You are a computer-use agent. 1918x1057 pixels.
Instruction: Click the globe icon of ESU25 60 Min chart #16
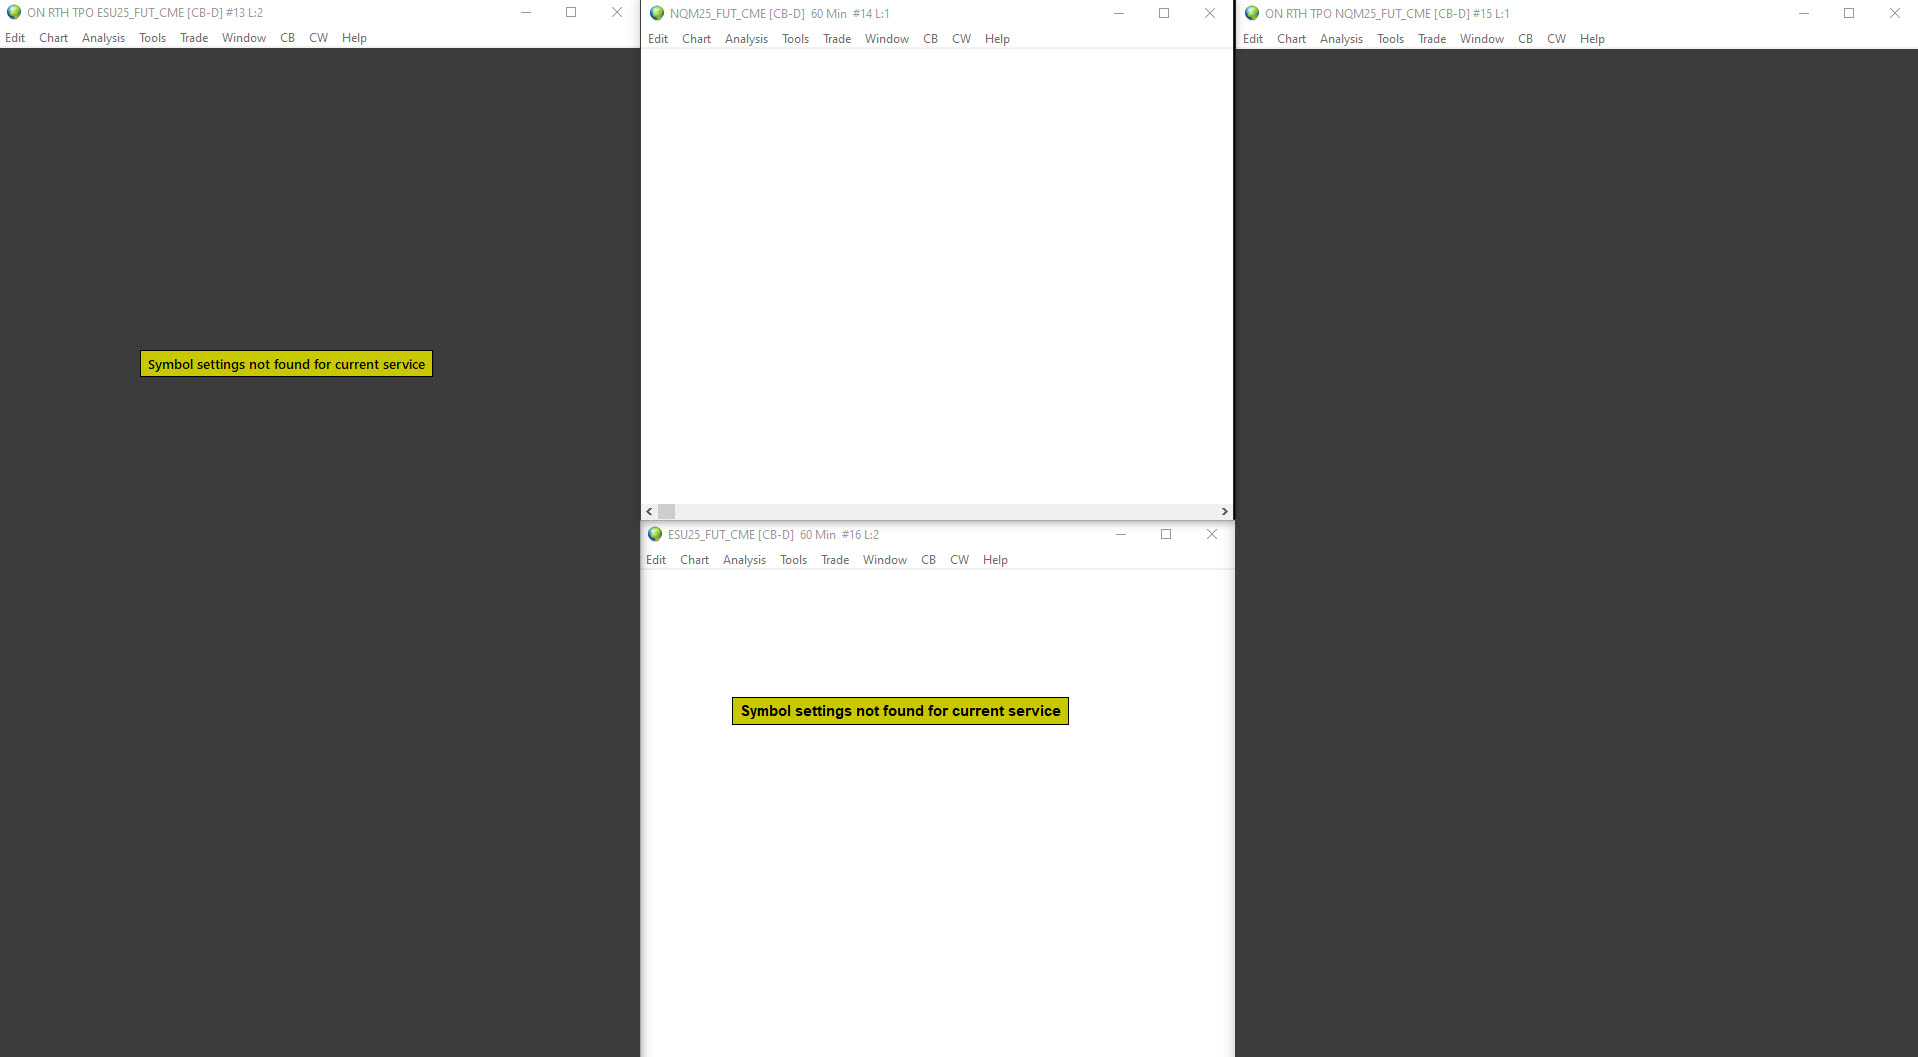[x=655, y=535]
